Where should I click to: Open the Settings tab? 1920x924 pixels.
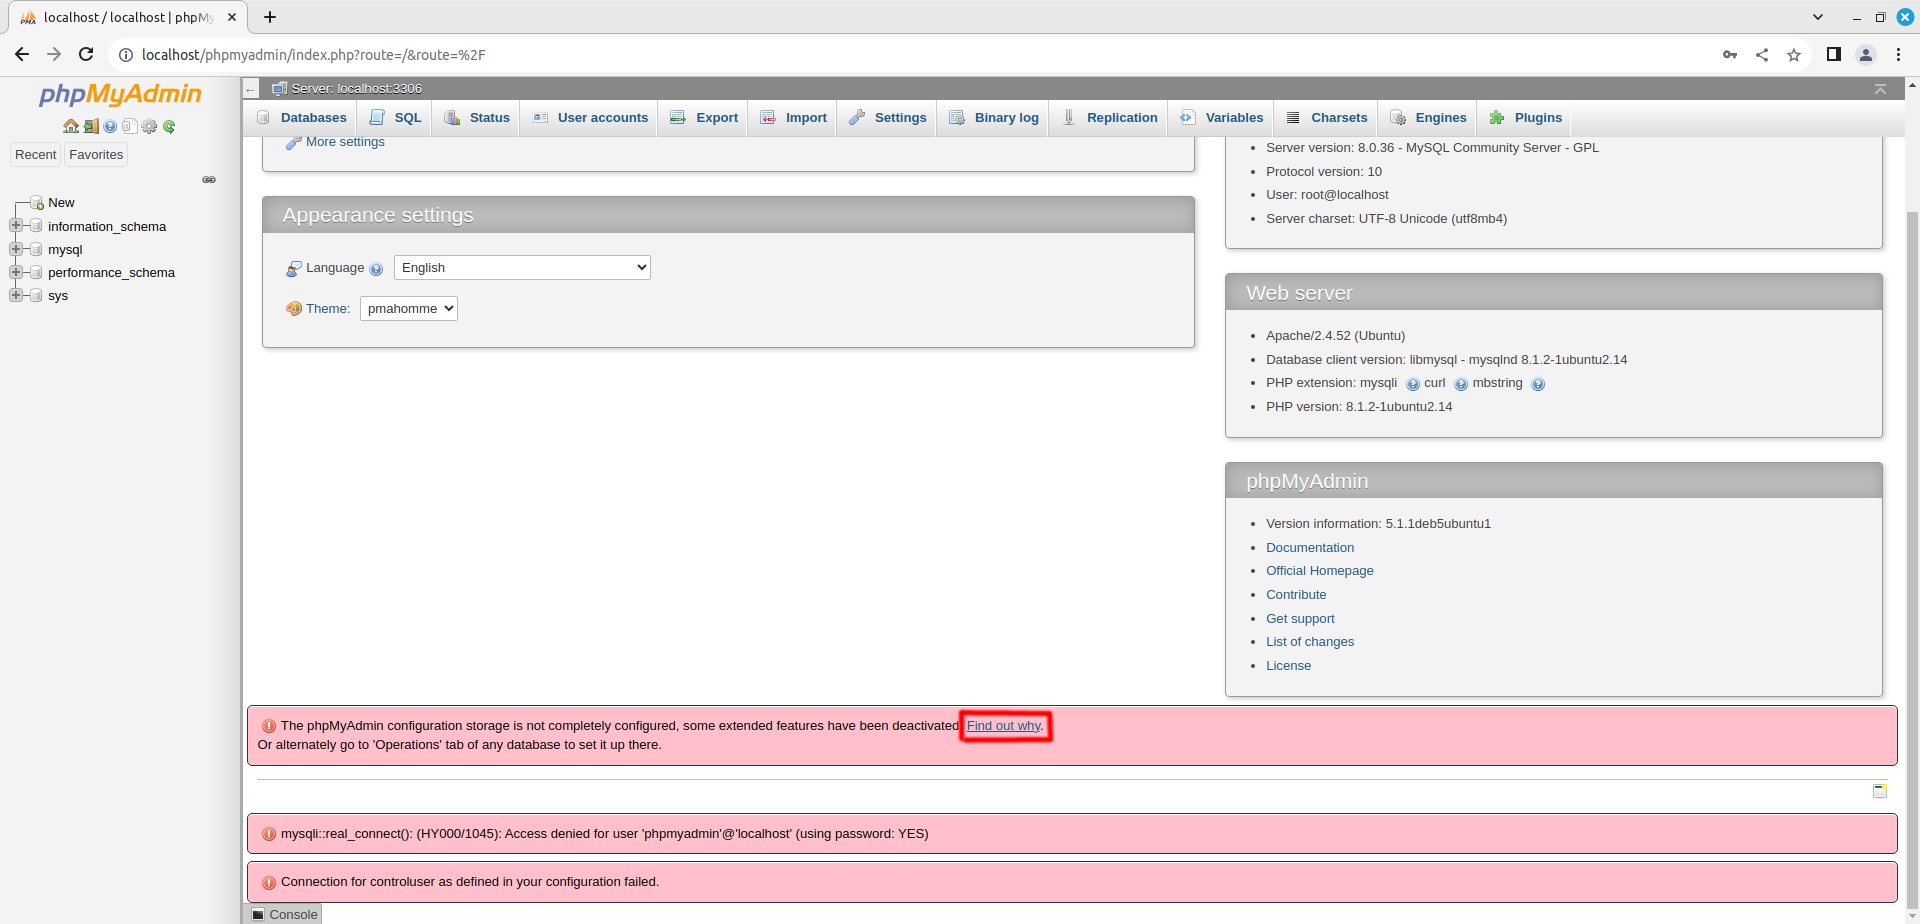pyautogui.click(x=888, y=118)
